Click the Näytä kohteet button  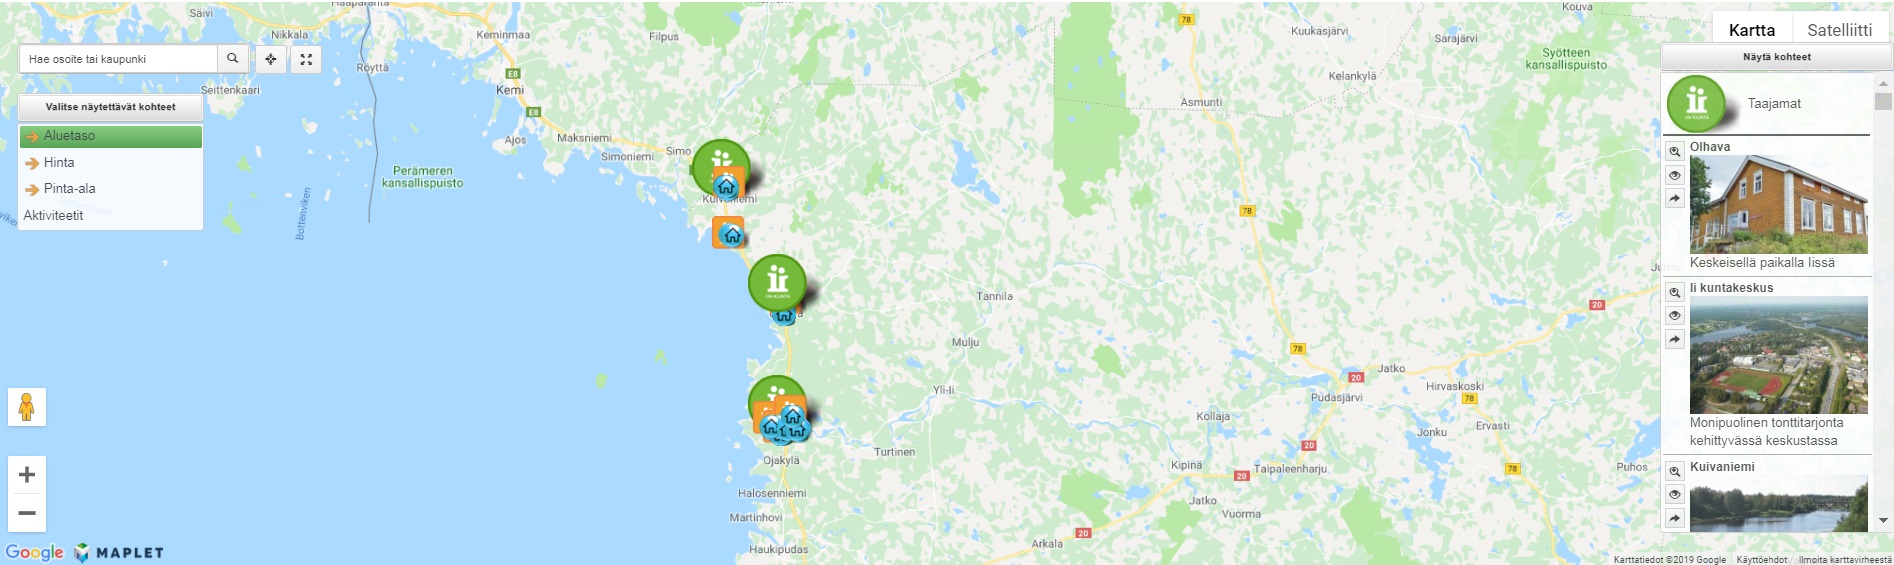coord(1777,57)
